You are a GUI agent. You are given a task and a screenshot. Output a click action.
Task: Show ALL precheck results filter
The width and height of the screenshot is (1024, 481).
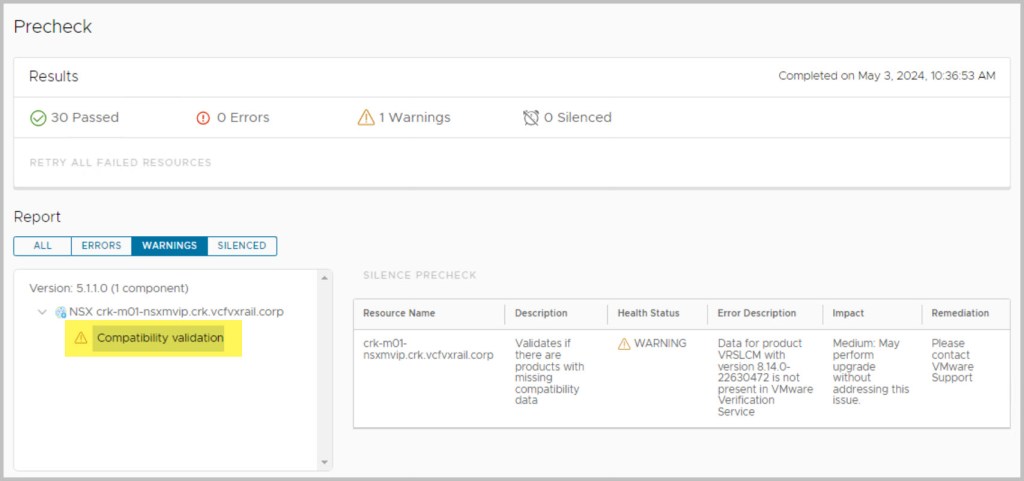(42, 246)
